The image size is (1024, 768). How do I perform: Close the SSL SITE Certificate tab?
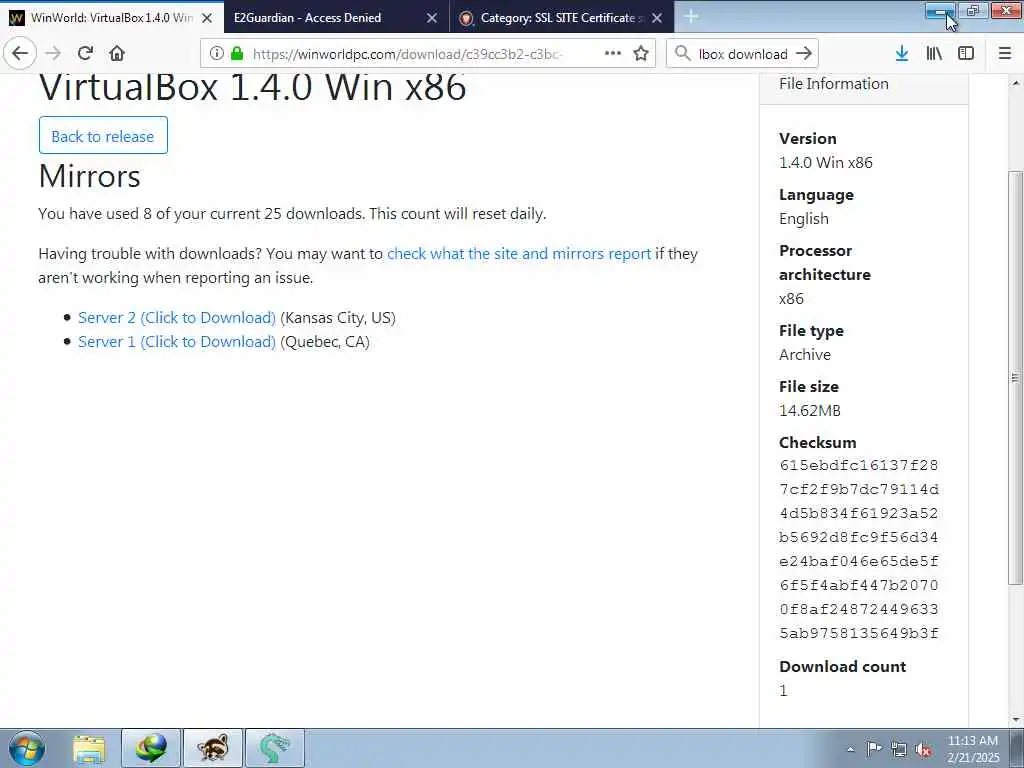[x=658, y=18]
